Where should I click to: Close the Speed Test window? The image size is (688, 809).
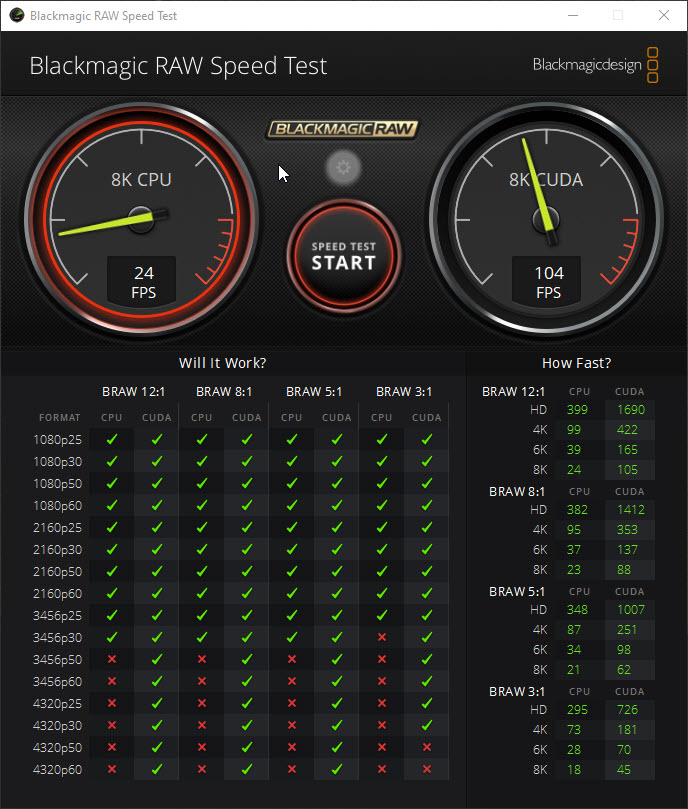(664, 15)
